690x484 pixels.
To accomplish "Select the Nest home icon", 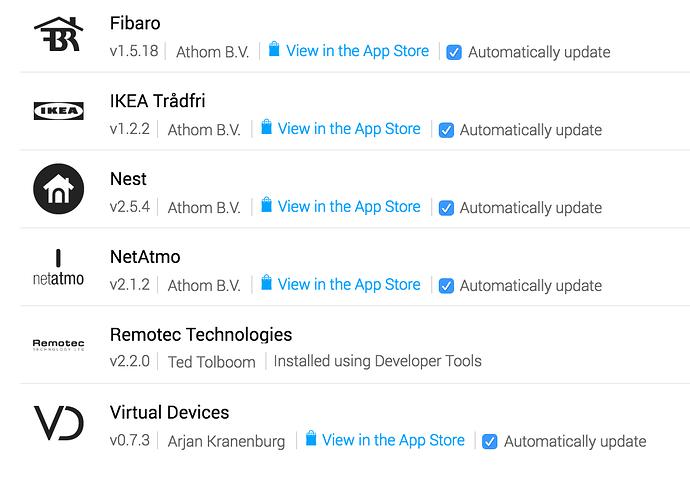I will tap(58, 189).
